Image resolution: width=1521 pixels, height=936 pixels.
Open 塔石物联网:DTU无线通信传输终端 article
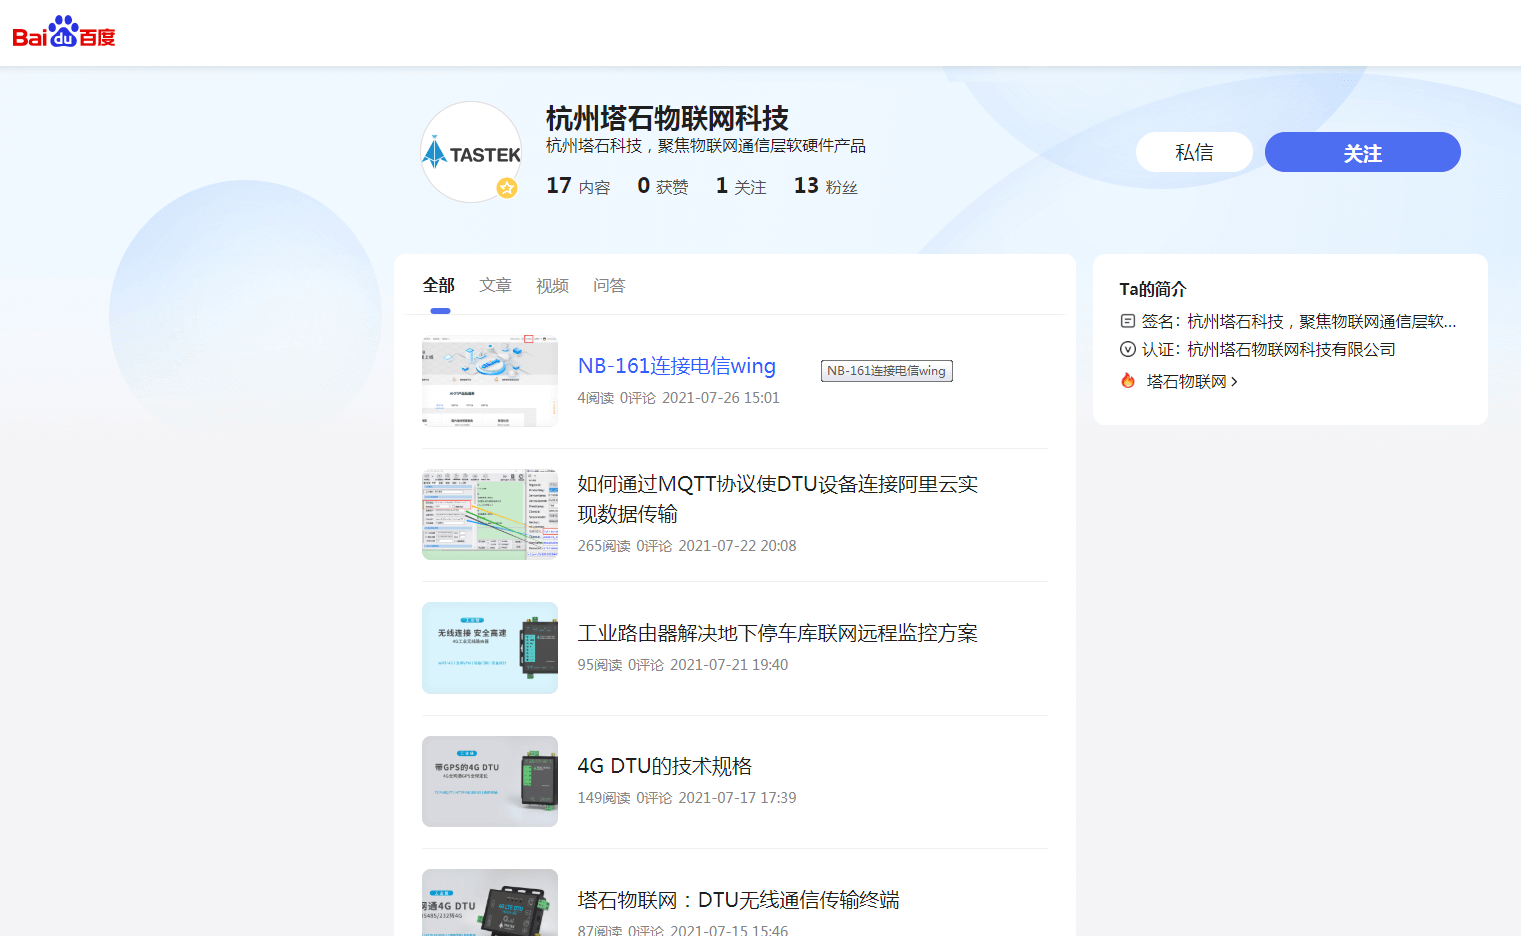(x=739, y=900)
